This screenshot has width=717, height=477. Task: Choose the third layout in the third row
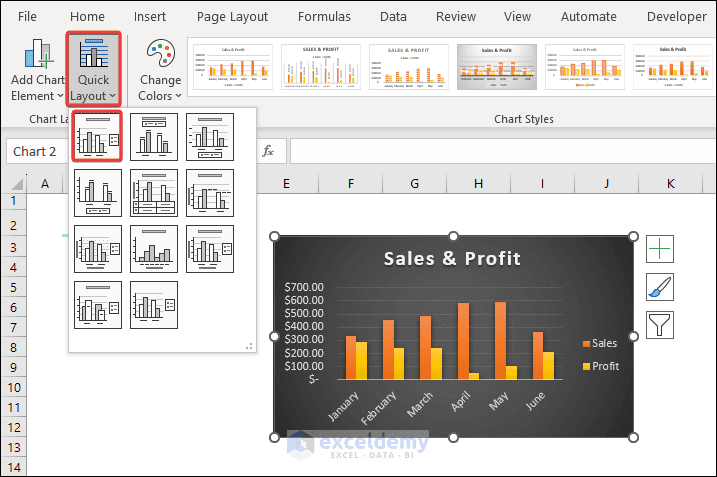(x=210, y=249)
